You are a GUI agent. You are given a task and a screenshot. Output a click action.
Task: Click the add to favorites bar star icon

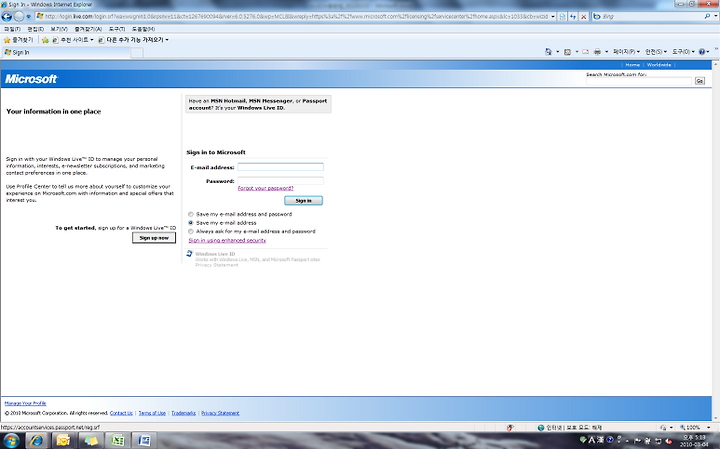point(45,40)
